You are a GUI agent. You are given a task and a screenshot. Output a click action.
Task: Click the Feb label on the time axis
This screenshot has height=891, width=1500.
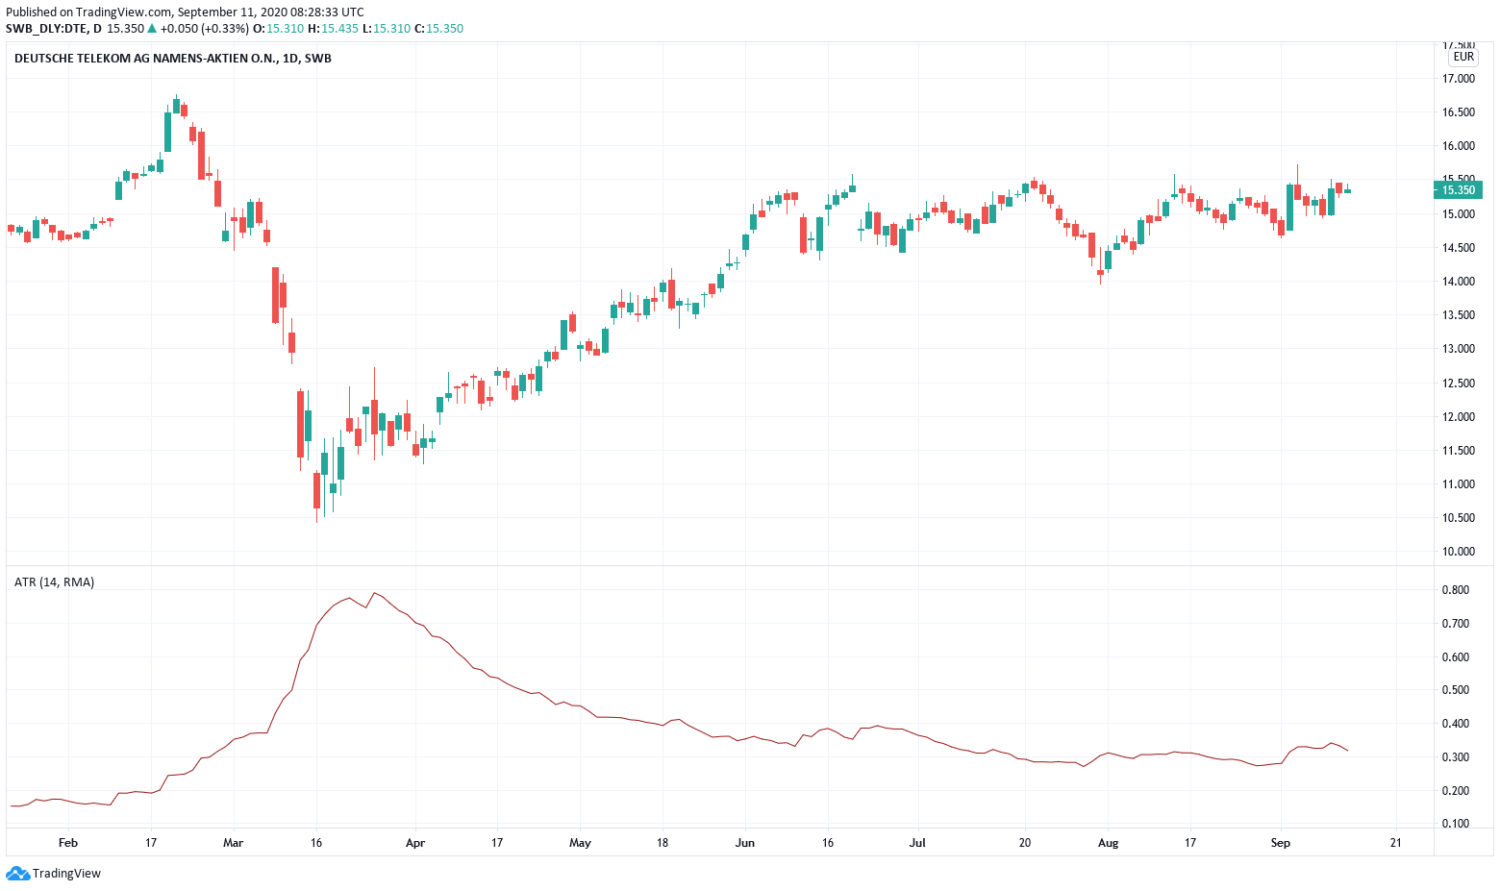click(68, 843)
